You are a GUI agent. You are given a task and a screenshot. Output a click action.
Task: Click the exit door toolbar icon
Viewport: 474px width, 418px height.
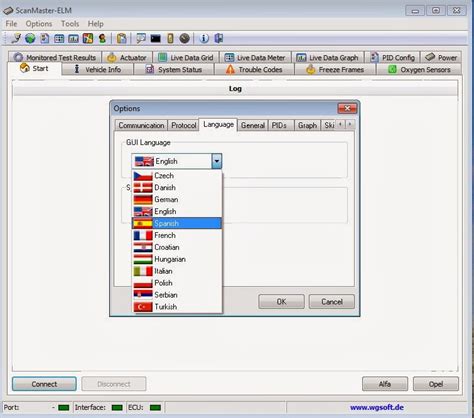coord(219,39)
